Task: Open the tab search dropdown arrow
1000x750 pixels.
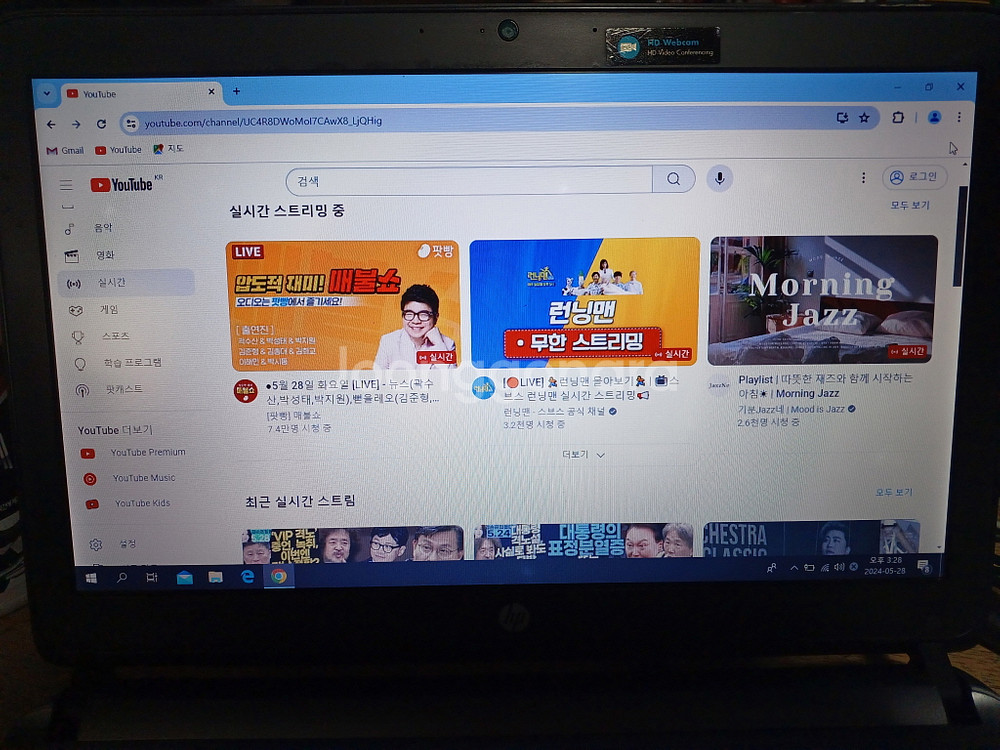Action: 47,93
